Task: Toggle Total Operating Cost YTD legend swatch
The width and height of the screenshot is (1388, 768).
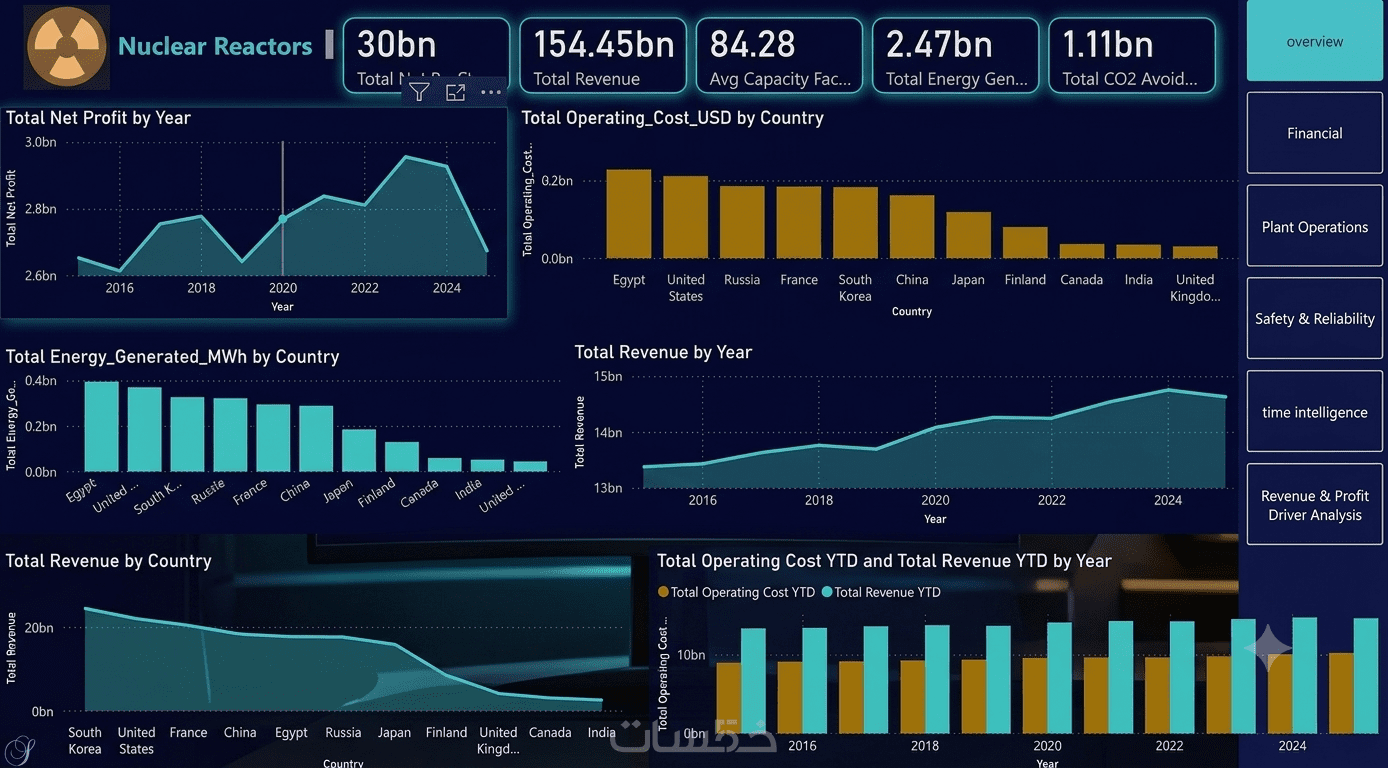Action: pos(663,592)
